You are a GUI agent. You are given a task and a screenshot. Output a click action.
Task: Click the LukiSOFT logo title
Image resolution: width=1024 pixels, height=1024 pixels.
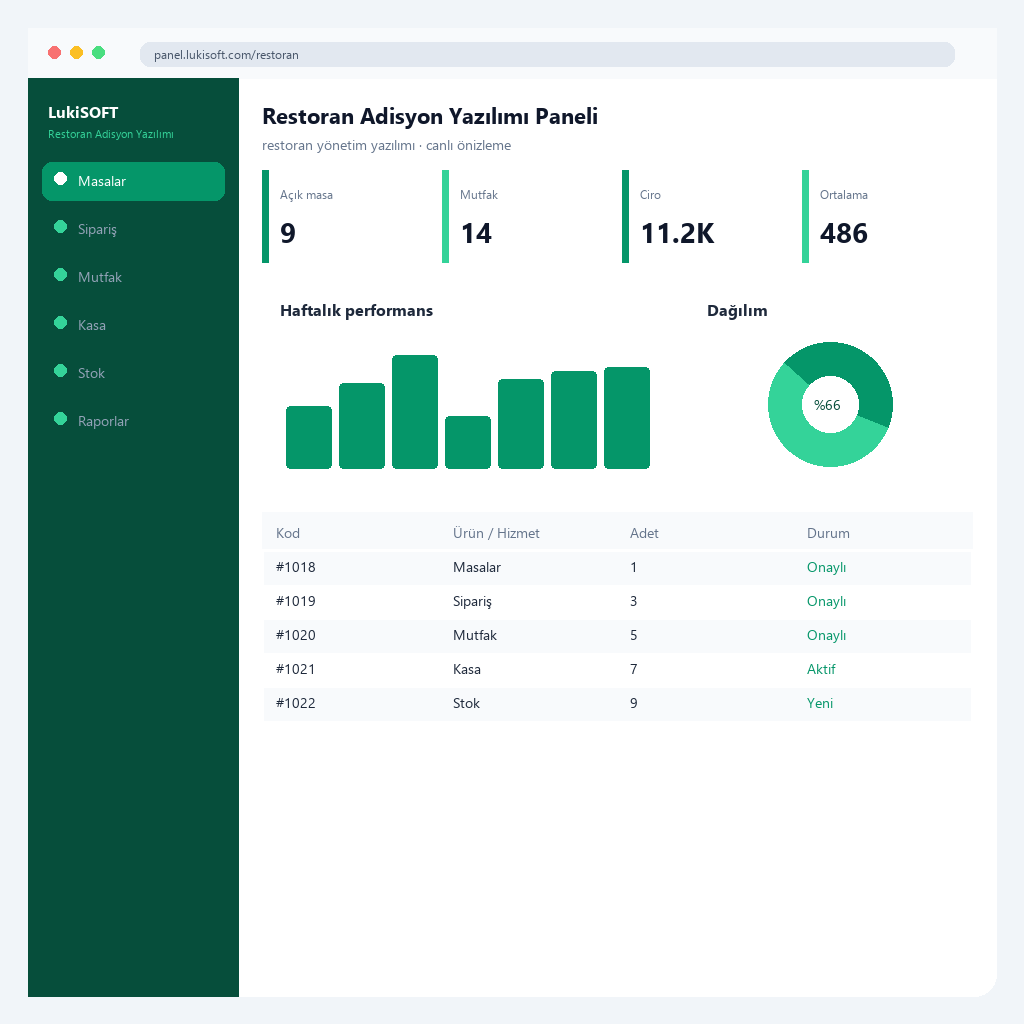(83, 113)
